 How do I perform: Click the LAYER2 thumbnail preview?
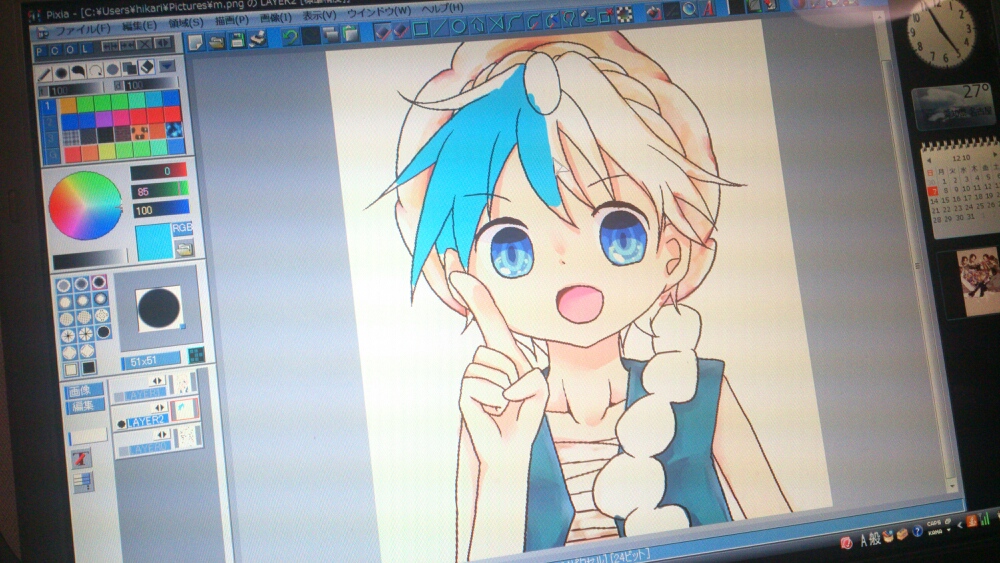(184, 411)
